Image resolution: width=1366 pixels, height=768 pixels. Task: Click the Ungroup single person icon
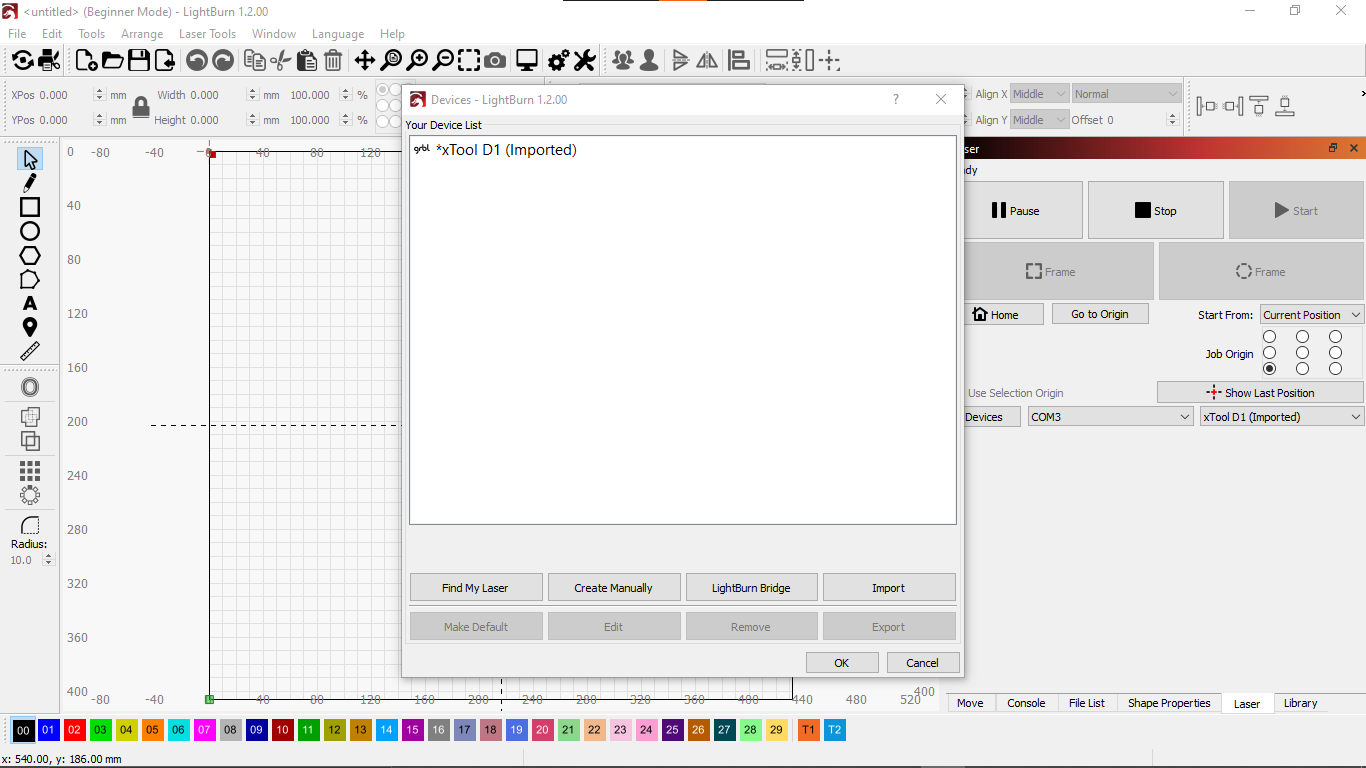[x=649, y=60]
